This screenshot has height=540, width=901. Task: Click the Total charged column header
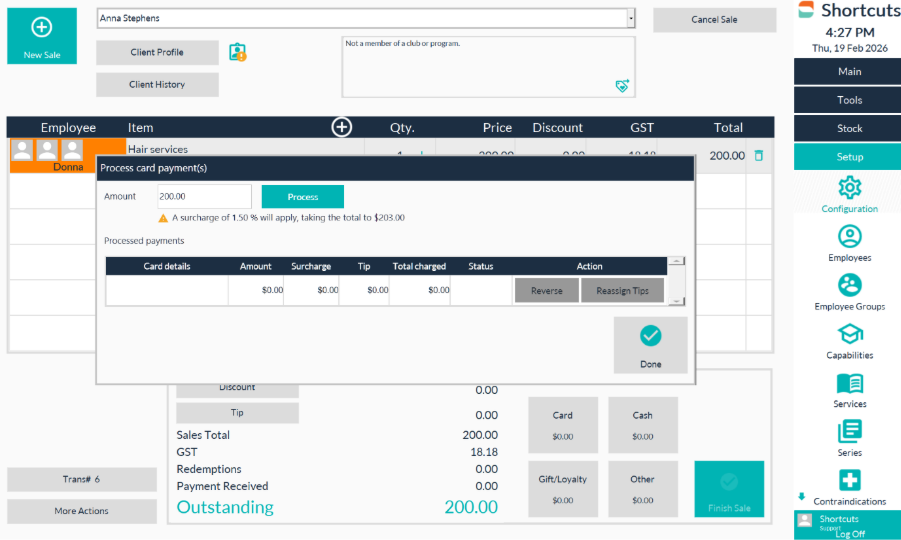(419, 267)
